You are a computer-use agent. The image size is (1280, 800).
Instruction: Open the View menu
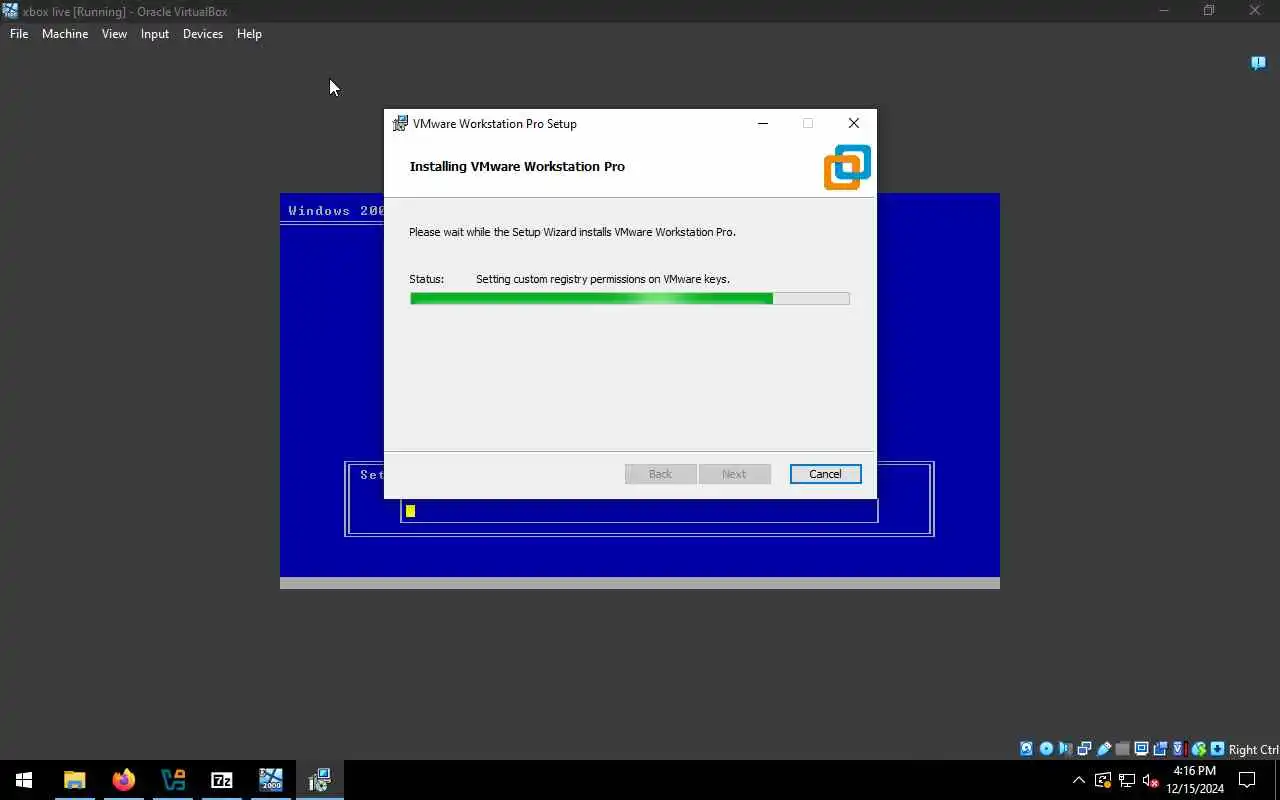click(x=114, y=33)
